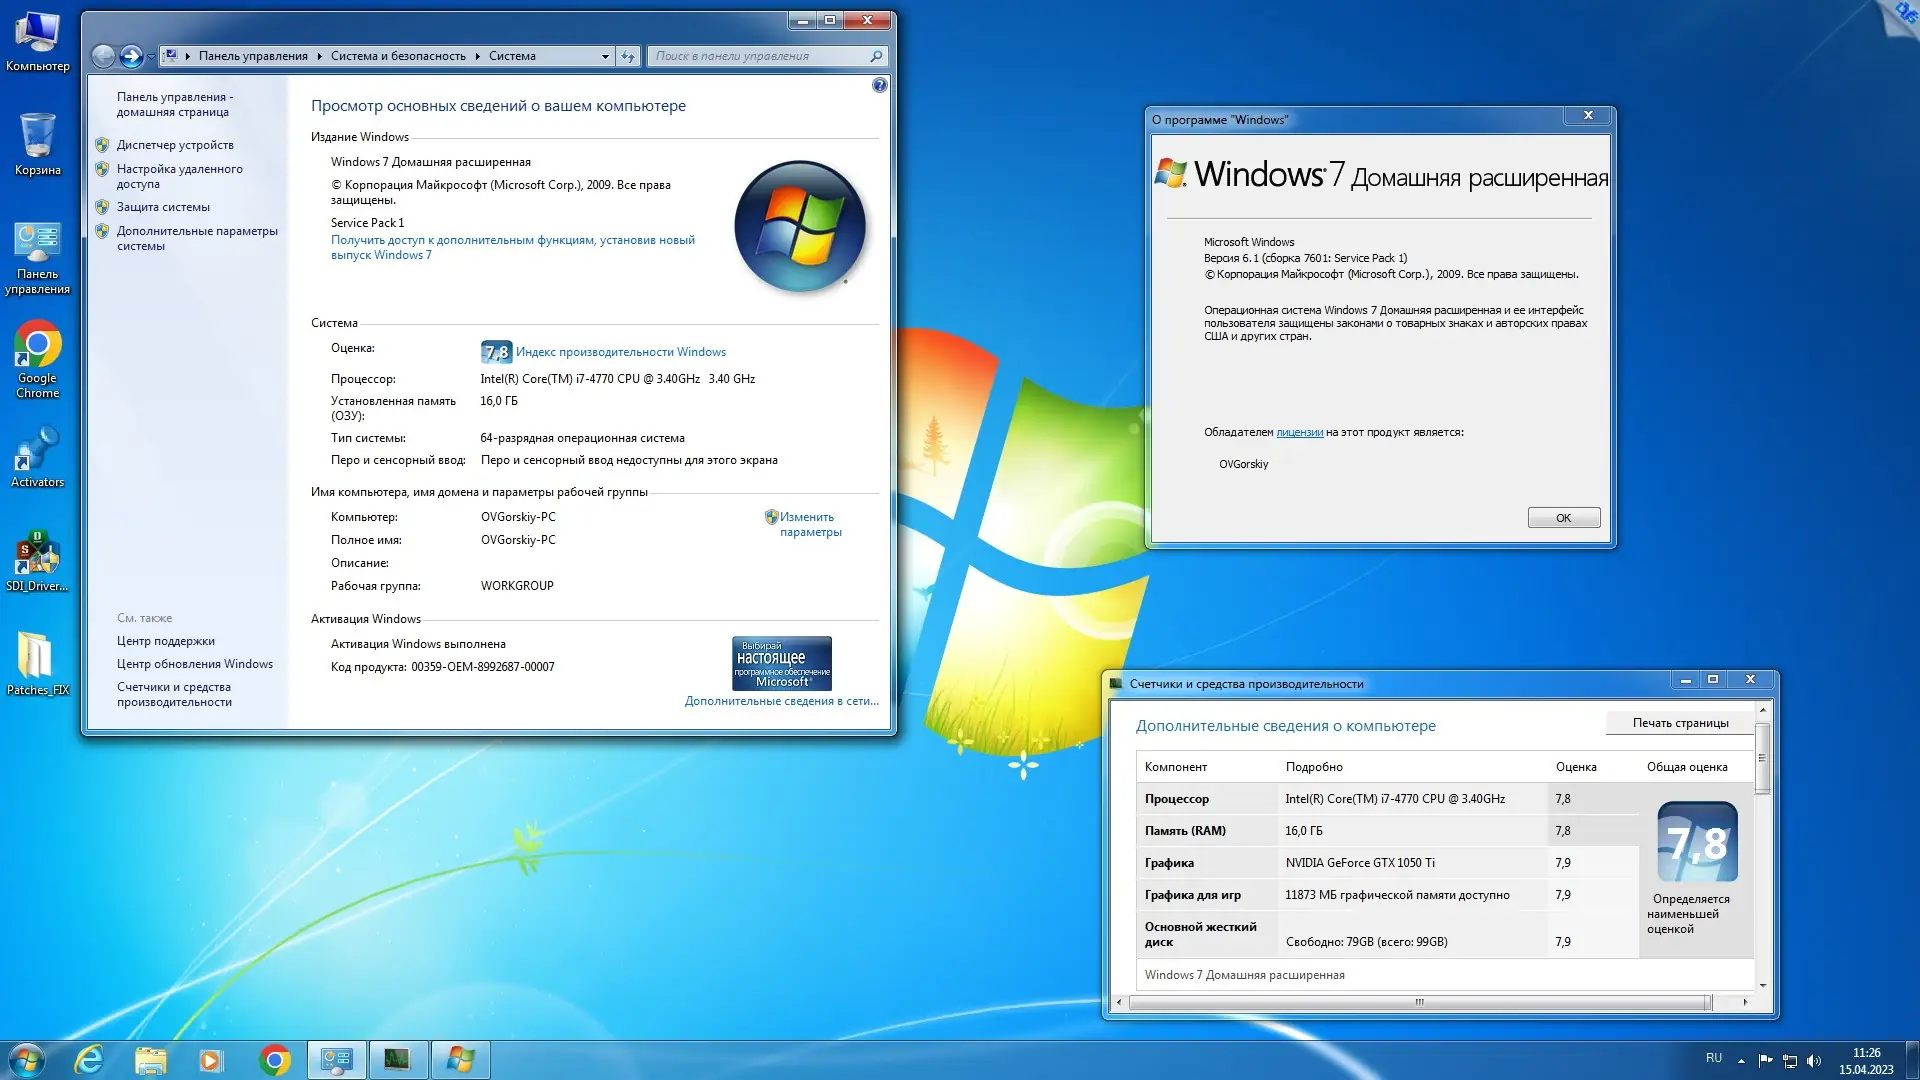
Task: Click the address bar refresh button
Action: click(628, 56)
